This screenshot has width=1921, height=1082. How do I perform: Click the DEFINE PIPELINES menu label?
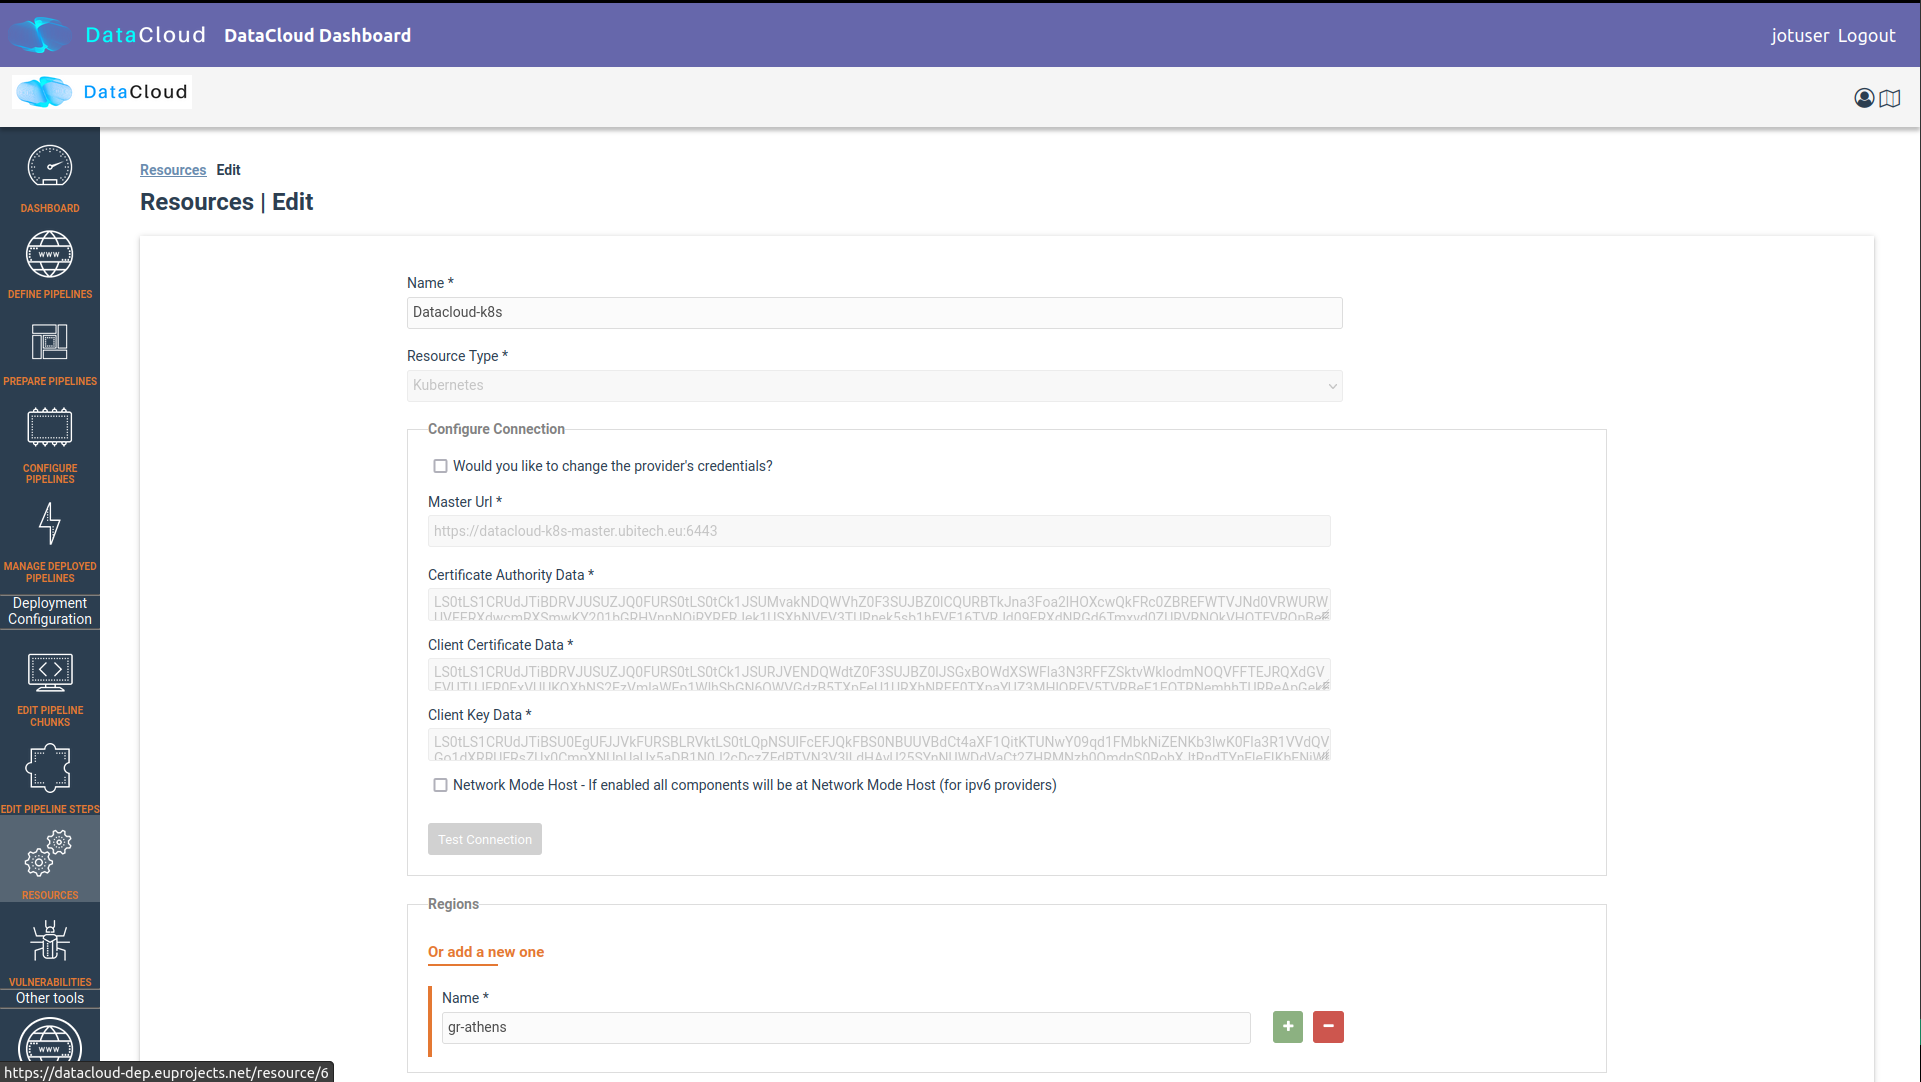50,294
